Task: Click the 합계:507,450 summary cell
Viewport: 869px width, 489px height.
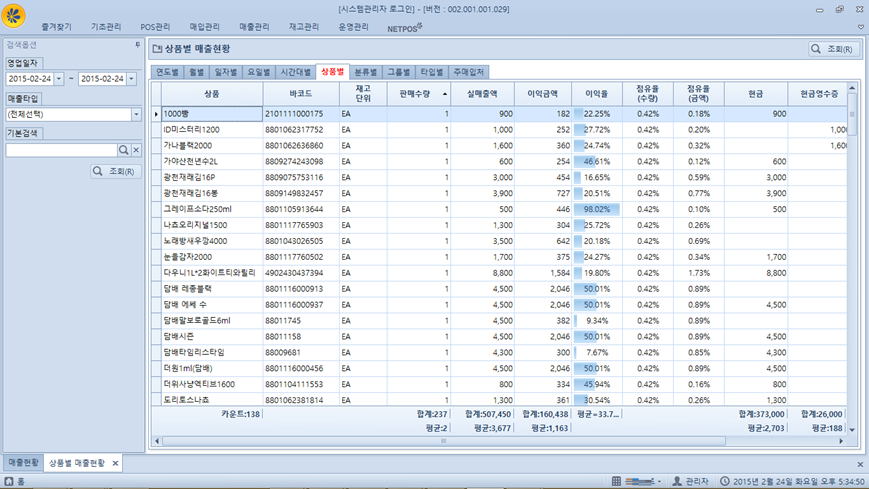Action: [488, 414]
